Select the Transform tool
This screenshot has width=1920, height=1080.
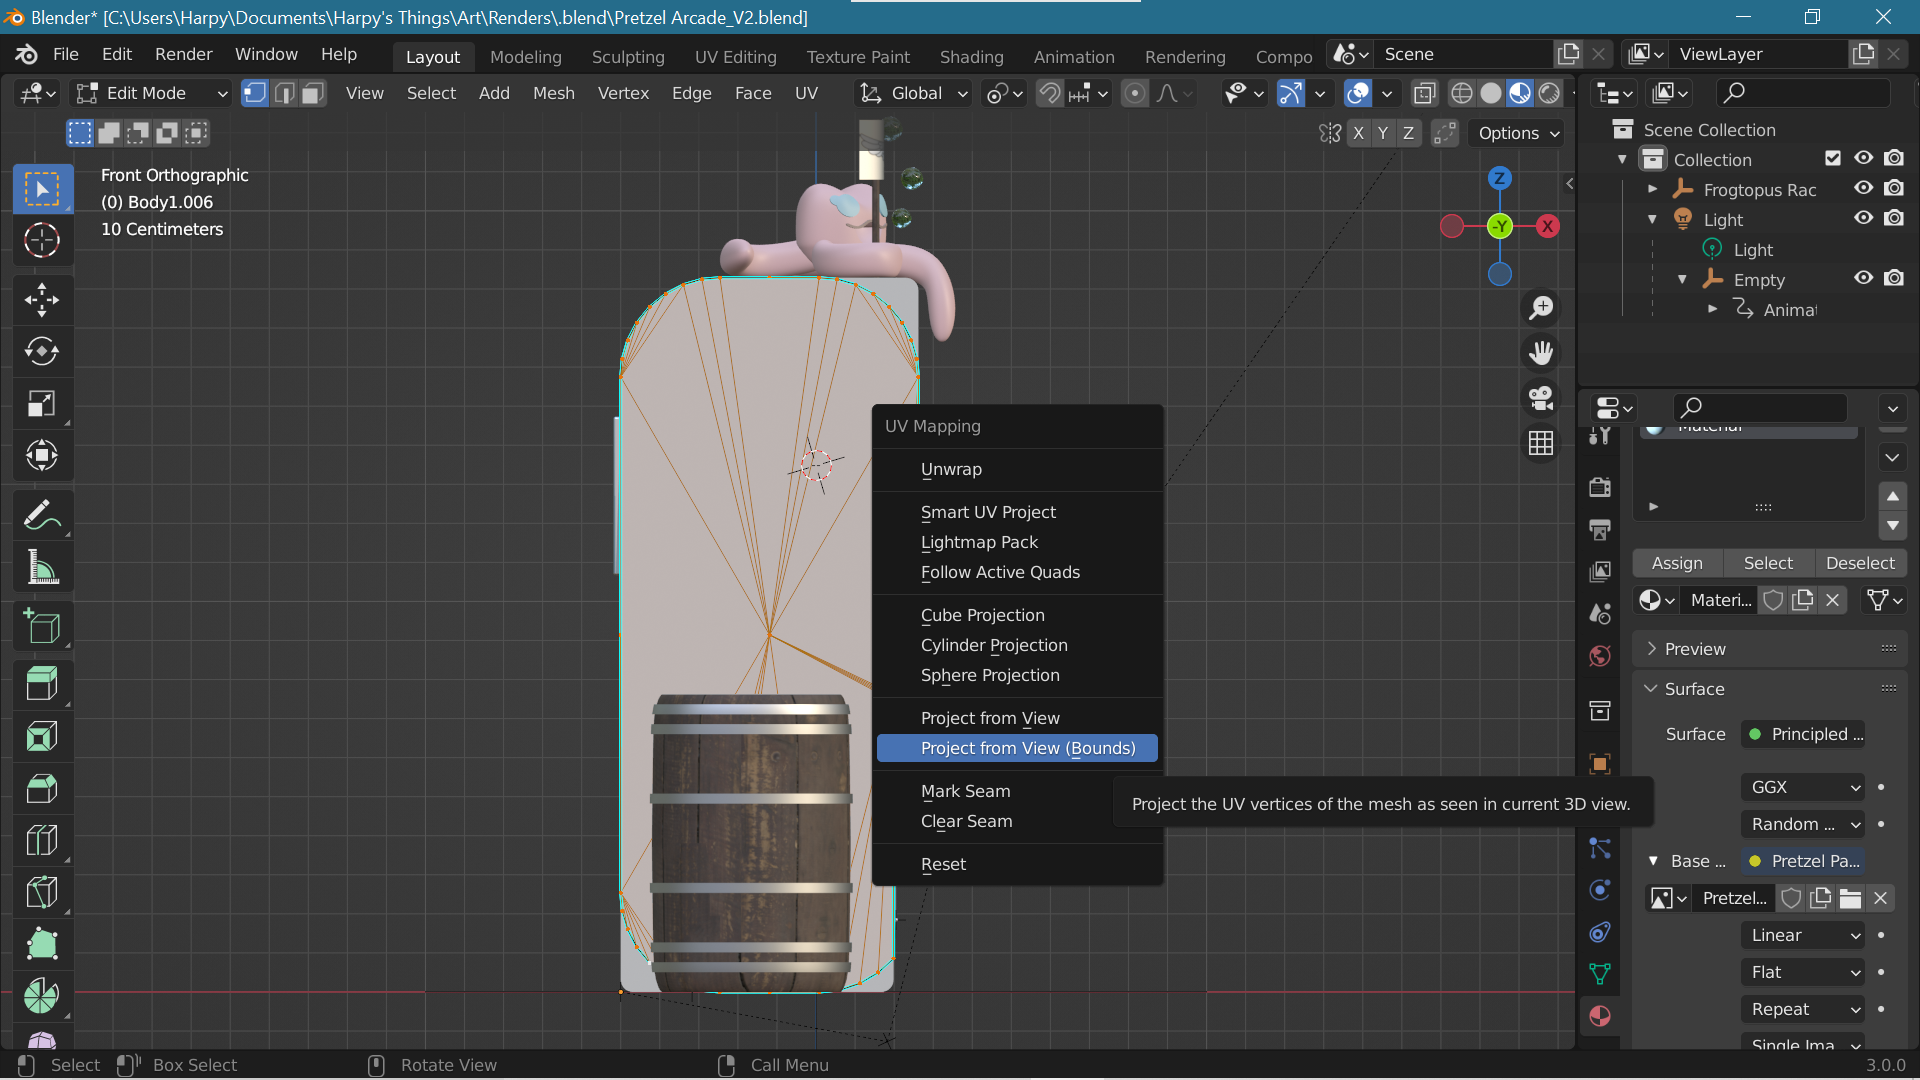pos(42,455)
